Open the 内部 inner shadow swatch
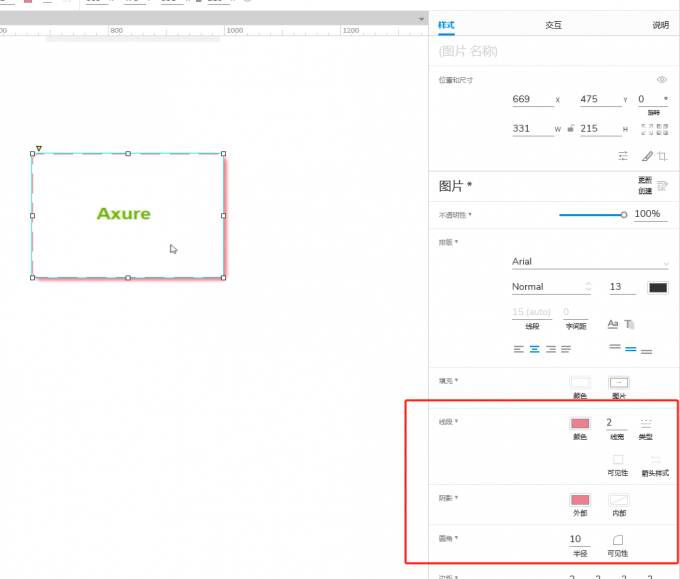 click(x=619, y=500)
